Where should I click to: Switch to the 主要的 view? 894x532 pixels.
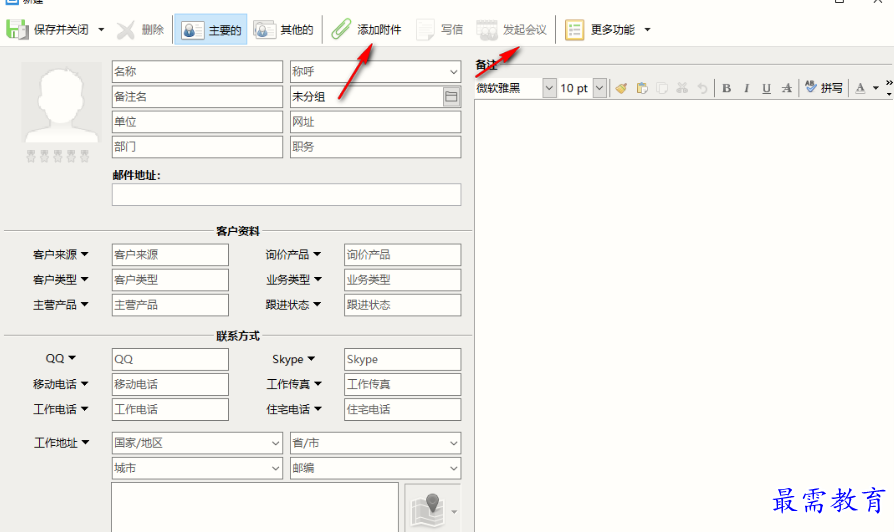[x=211, y=30]
